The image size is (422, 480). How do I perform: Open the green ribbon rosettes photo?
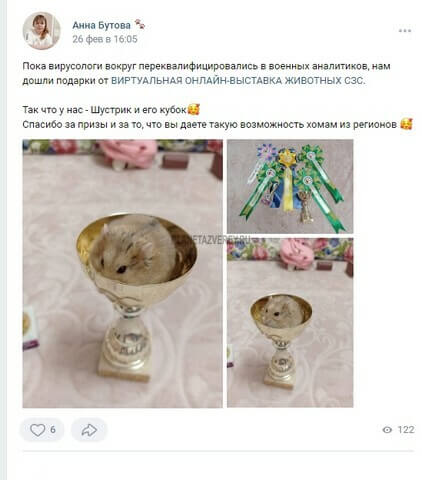[290, 186]
